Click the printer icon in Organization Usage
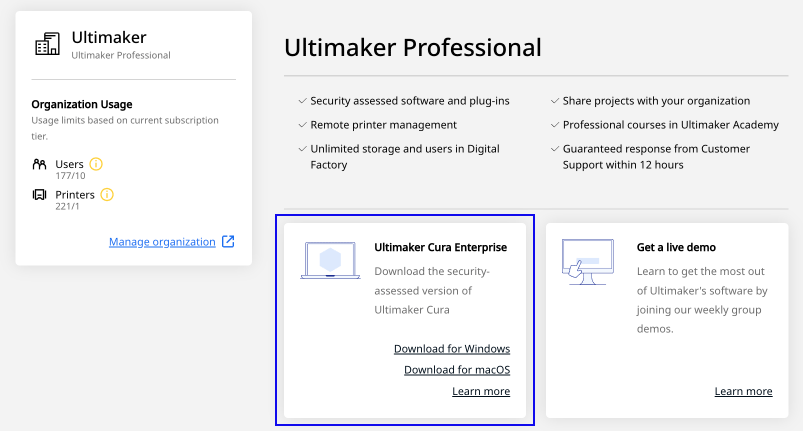This screenshot has height=431, width=803. coord(40,194)
